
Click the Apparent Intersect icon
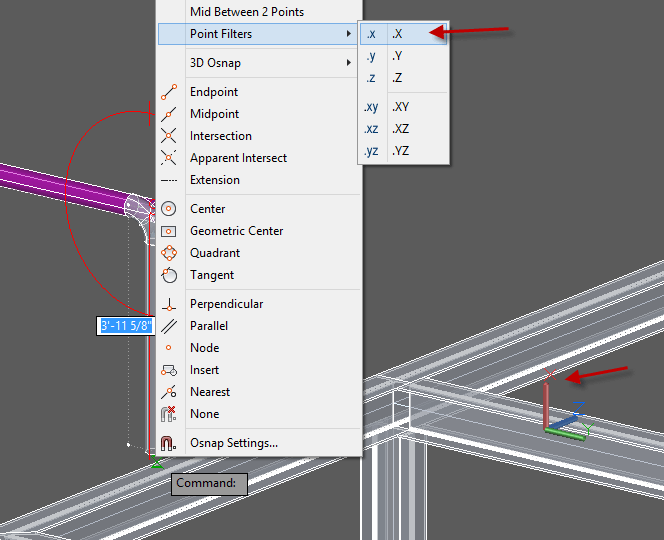170,158
